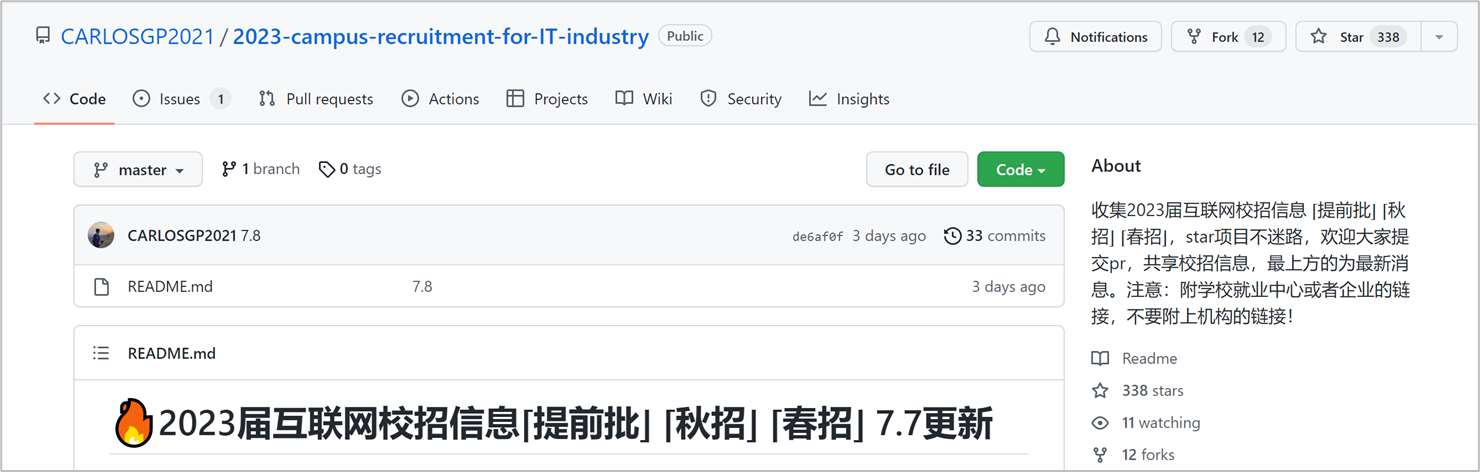Open the Insights tab
Viewport: 1480px width, 472px height.
click(x=850, y=99)
